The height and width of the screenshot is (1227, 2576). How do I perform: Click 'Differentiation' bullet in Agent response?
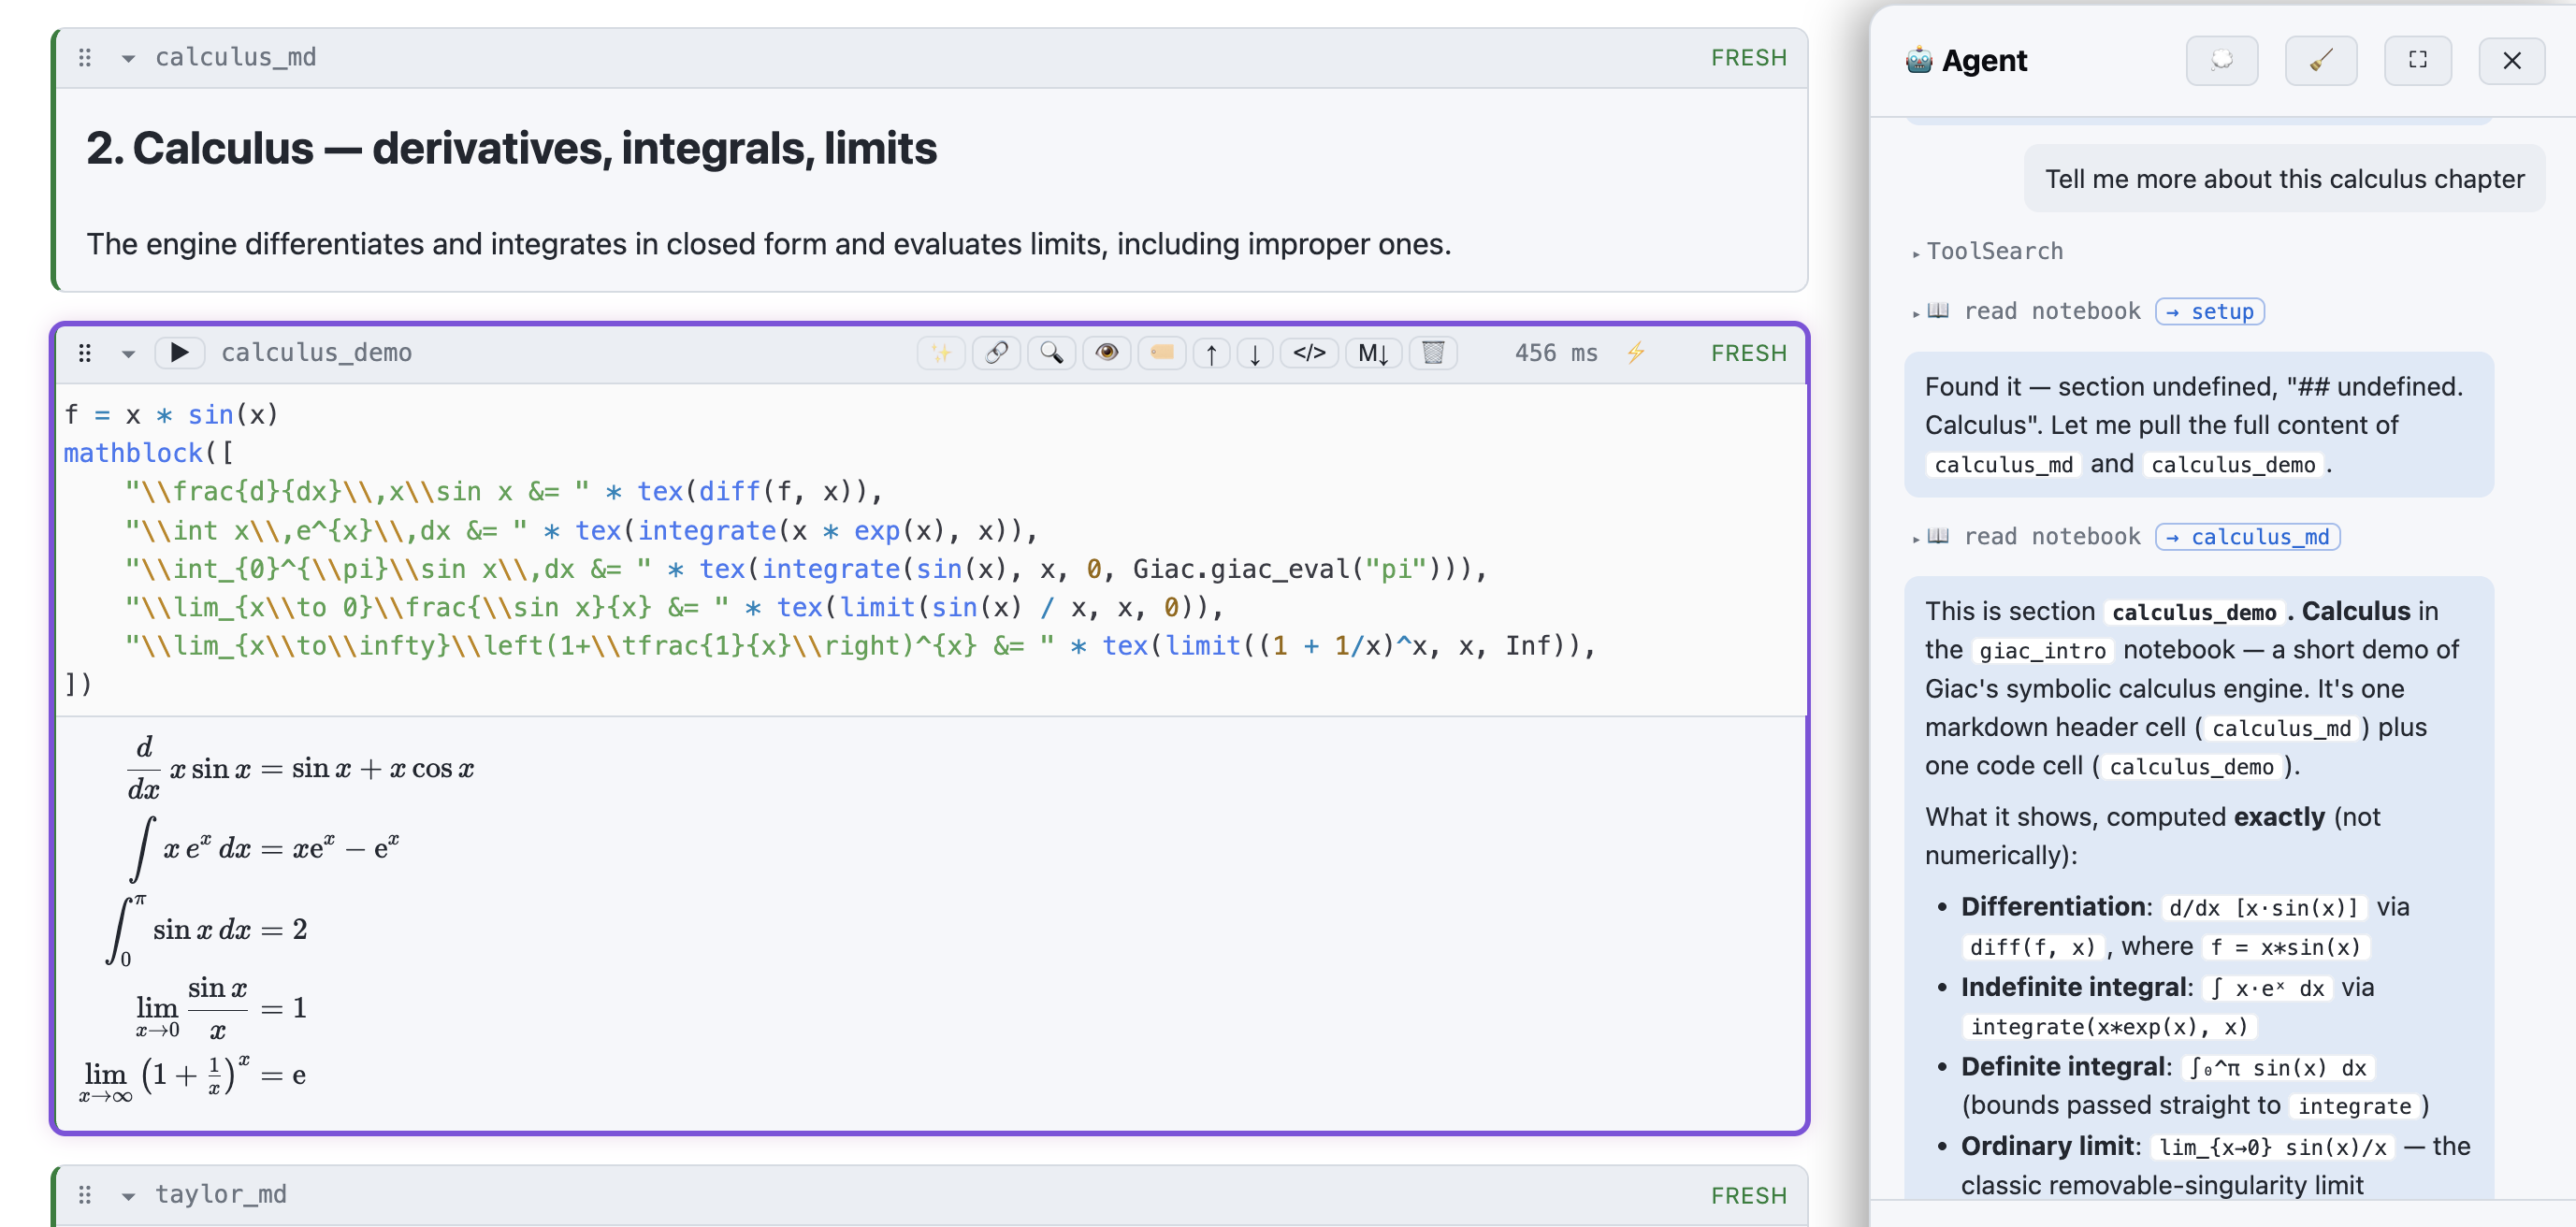click(x=2055, y=906)
